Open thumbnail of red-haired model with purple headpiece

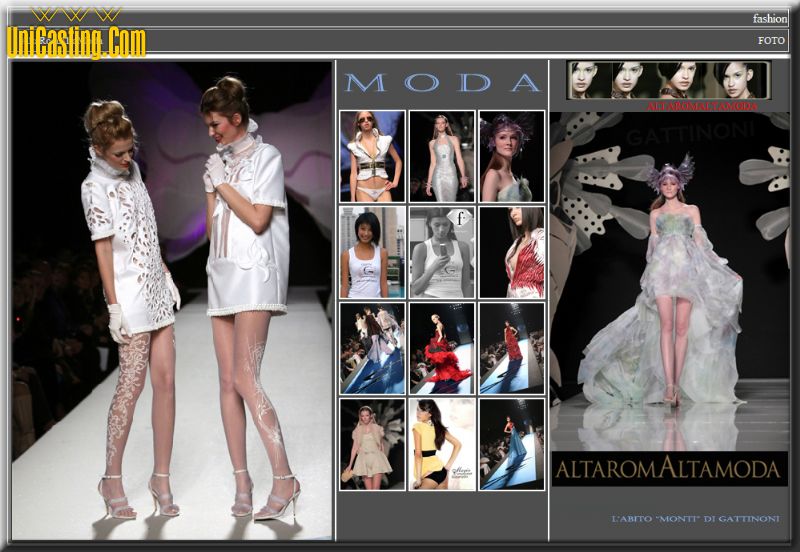512,156
